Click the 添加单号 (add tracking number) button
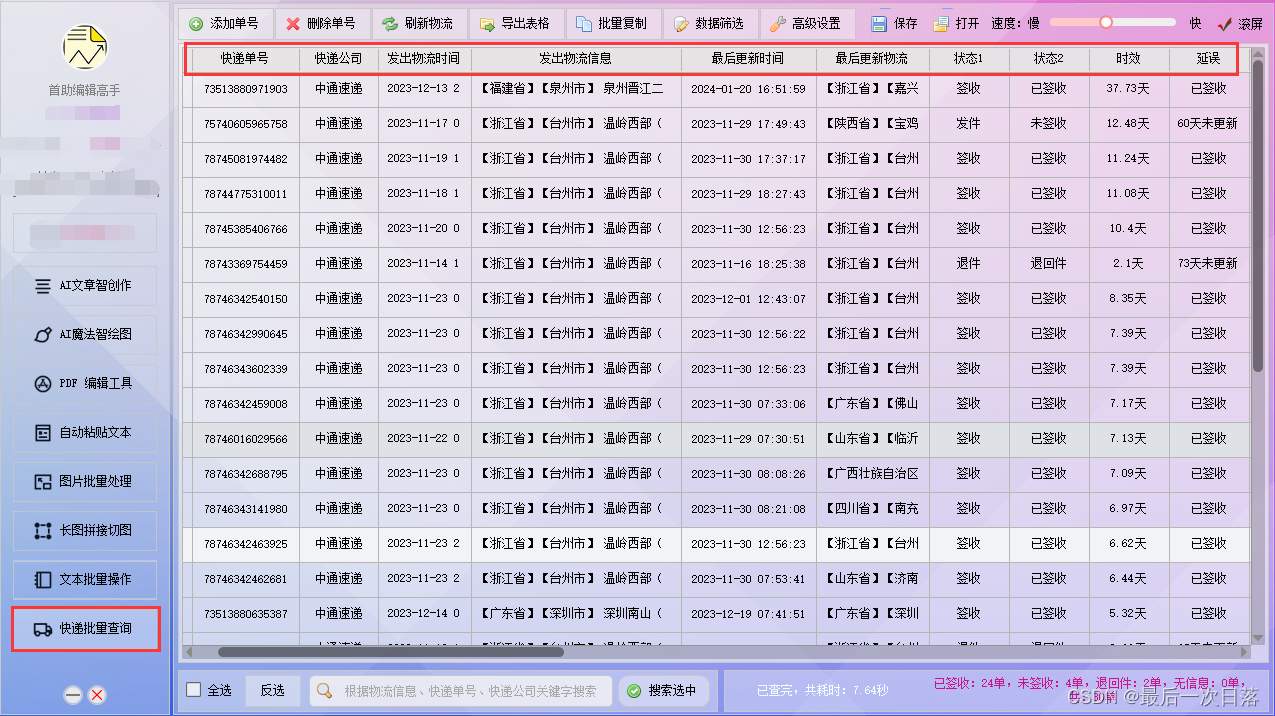 [x=224, y=23]
